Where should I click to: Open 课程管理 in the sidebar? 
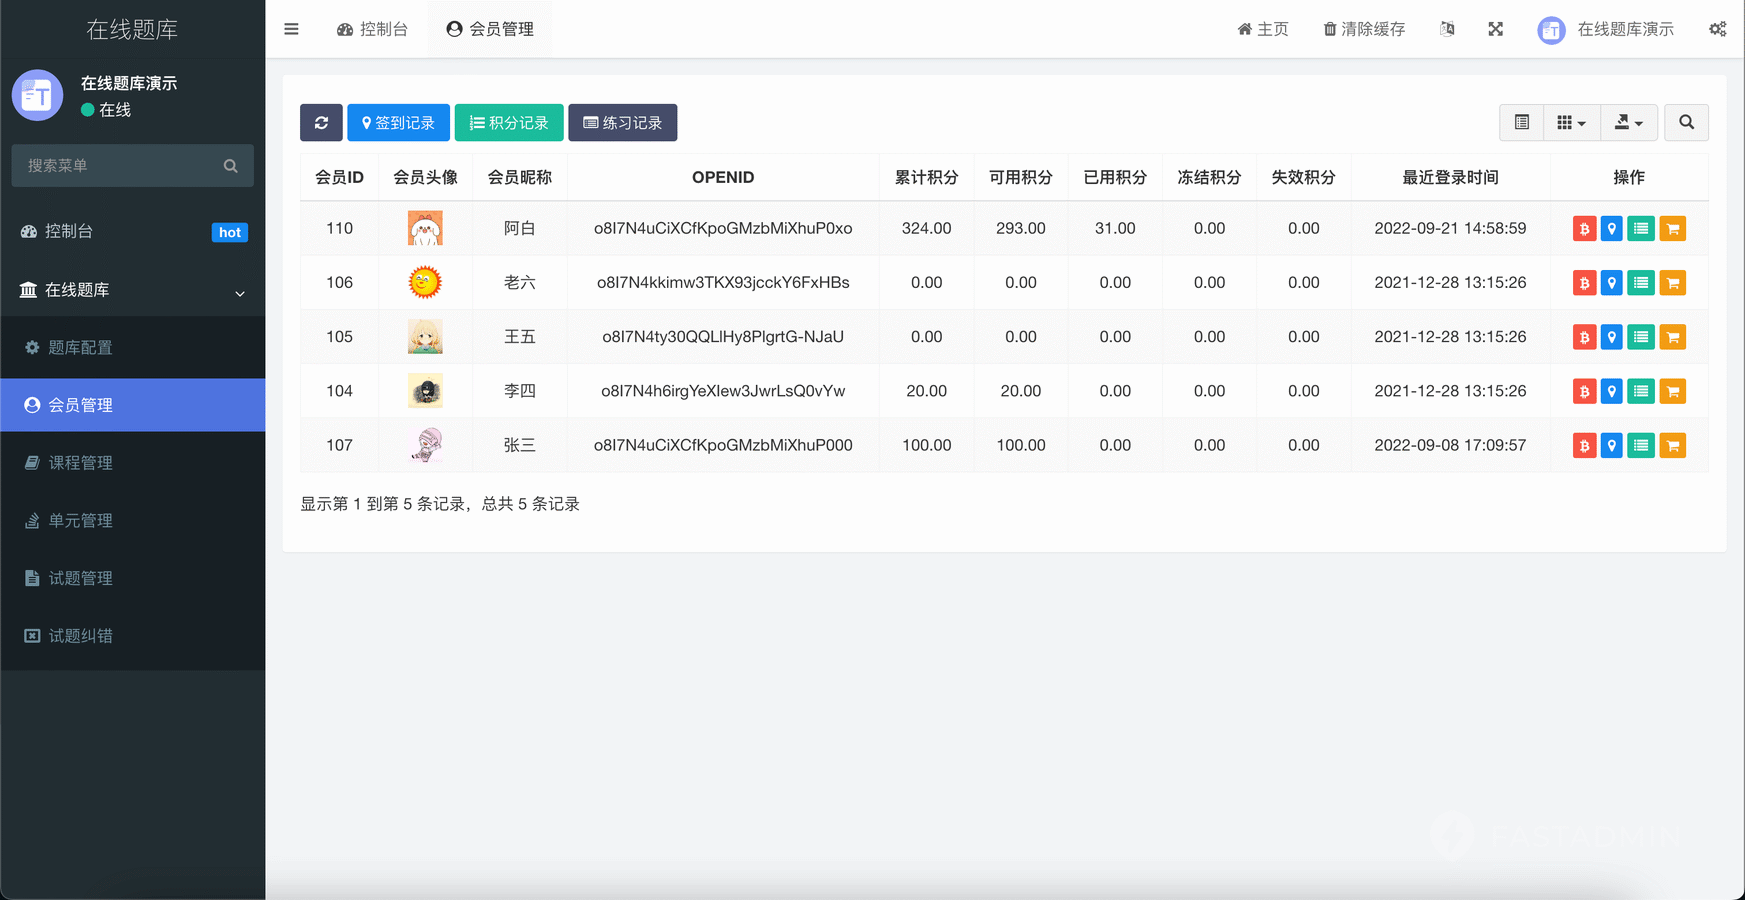pyautogui.click(x=80, y=463)
